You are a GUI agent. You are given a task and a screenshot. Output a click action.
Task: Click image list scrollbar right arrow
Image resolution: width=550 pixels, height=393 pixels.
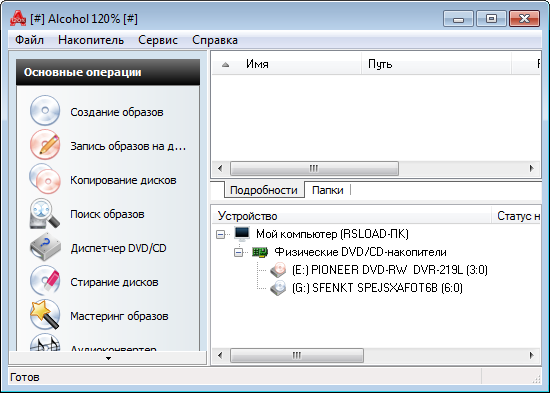pyautogui.click(x=532, y=168)
